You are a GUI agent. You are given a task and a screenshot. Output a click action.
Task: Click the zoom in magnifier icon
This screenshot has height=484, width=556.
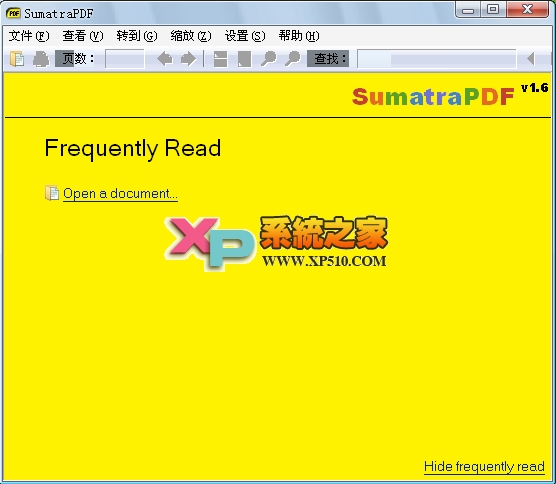point(293,59)
